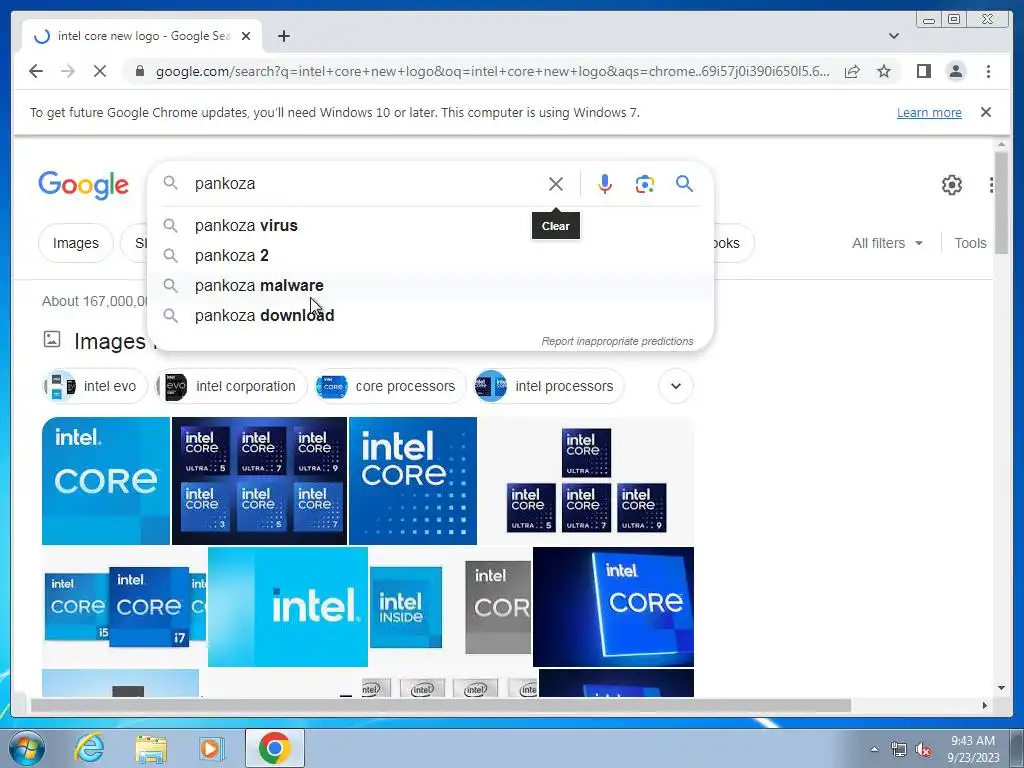Search by image with Lens icon
The image size is (1024, 768).
645,184
